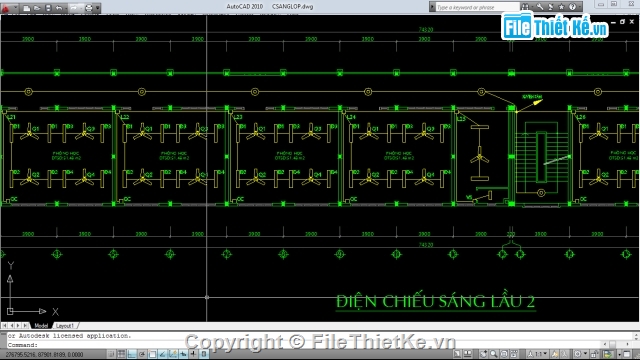
Task: Click the Plot printer icon
Action: click(89, 8)
